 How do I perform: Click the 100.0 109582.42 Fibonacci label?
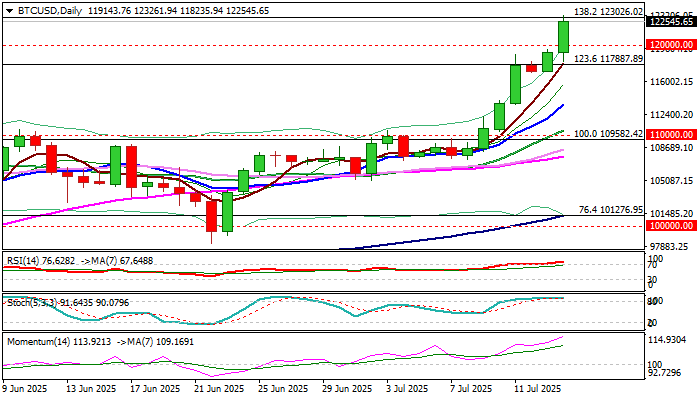click(x=608, y=134)
